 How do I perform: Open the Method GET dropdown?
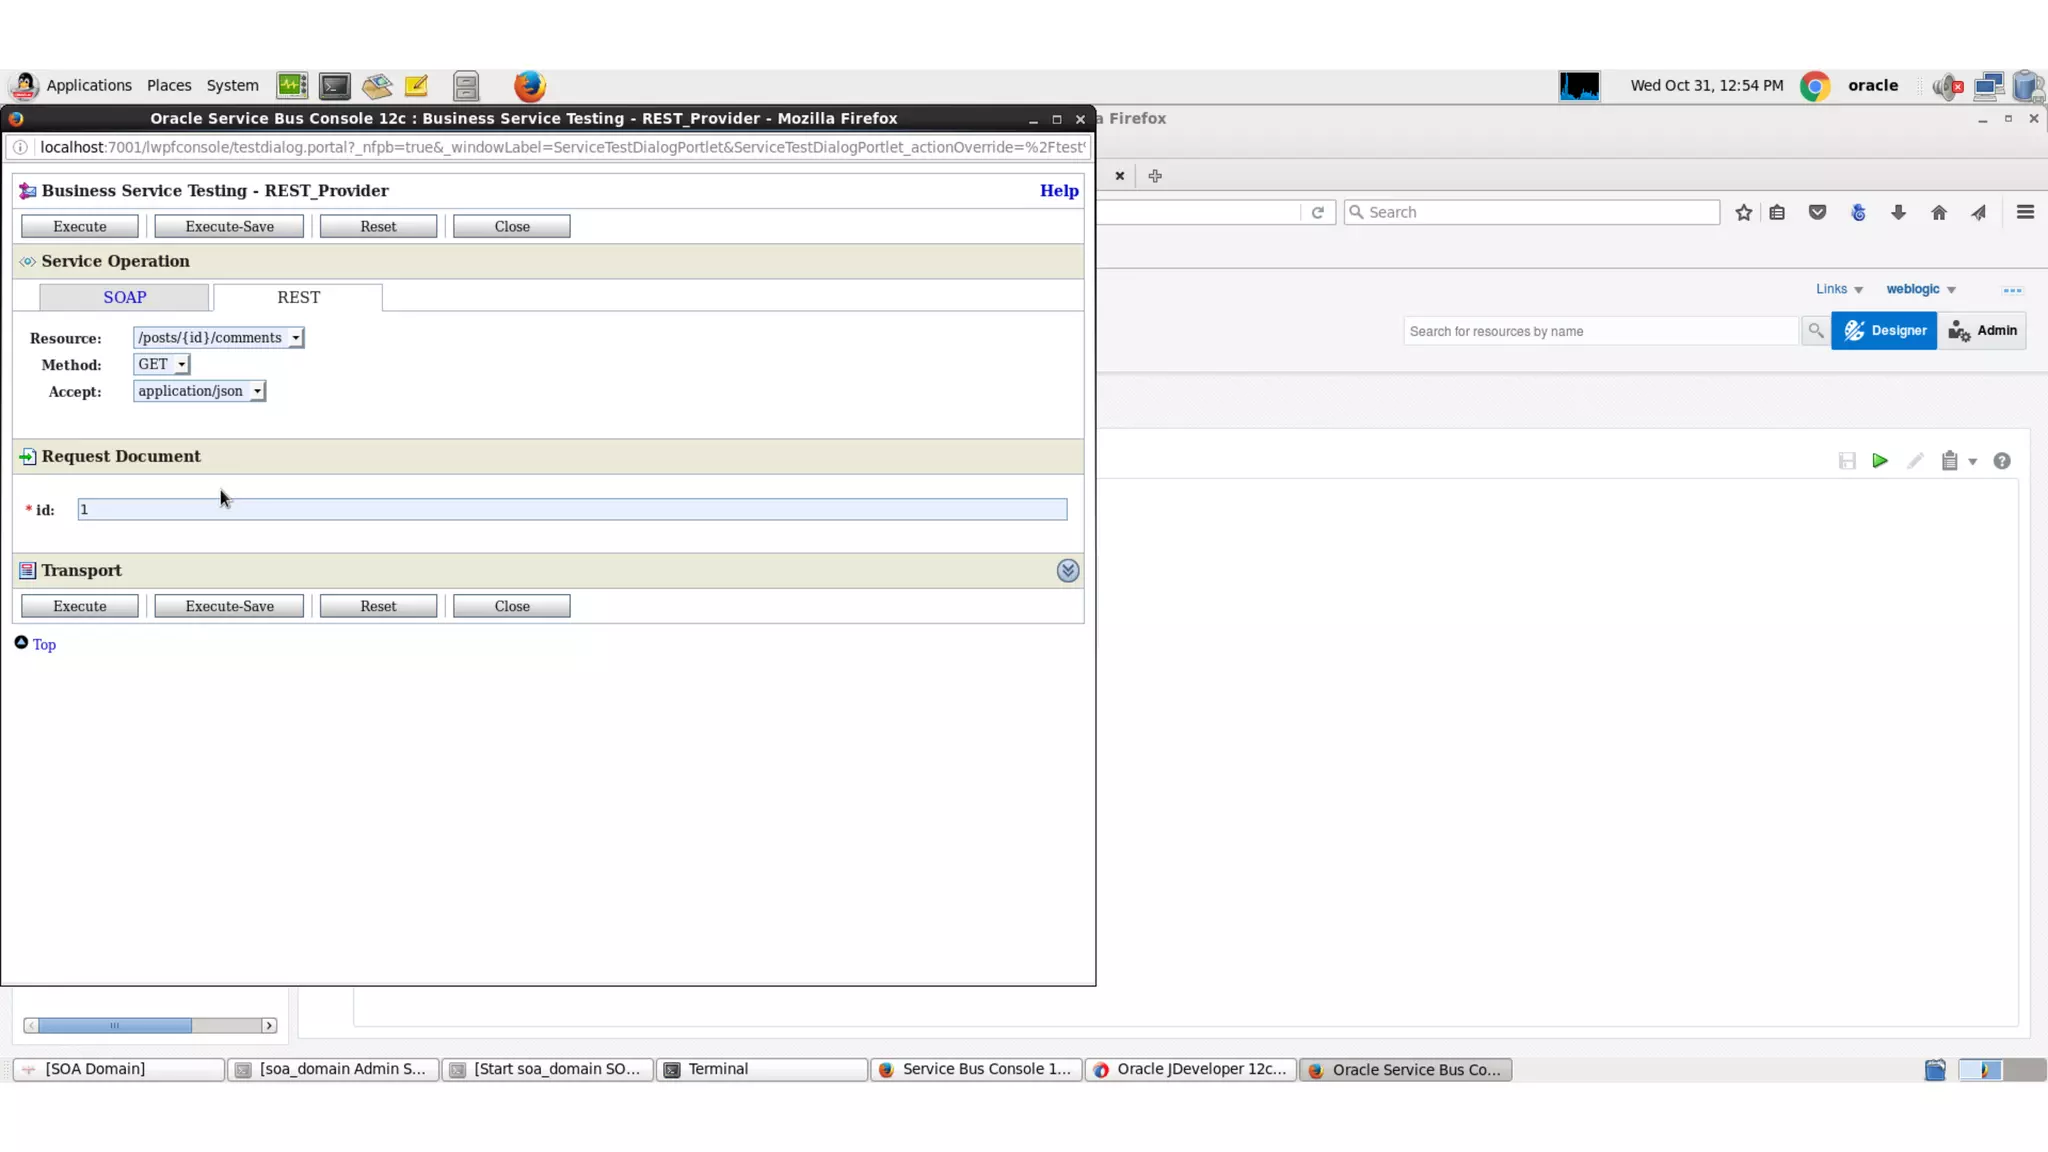(162, 365)
